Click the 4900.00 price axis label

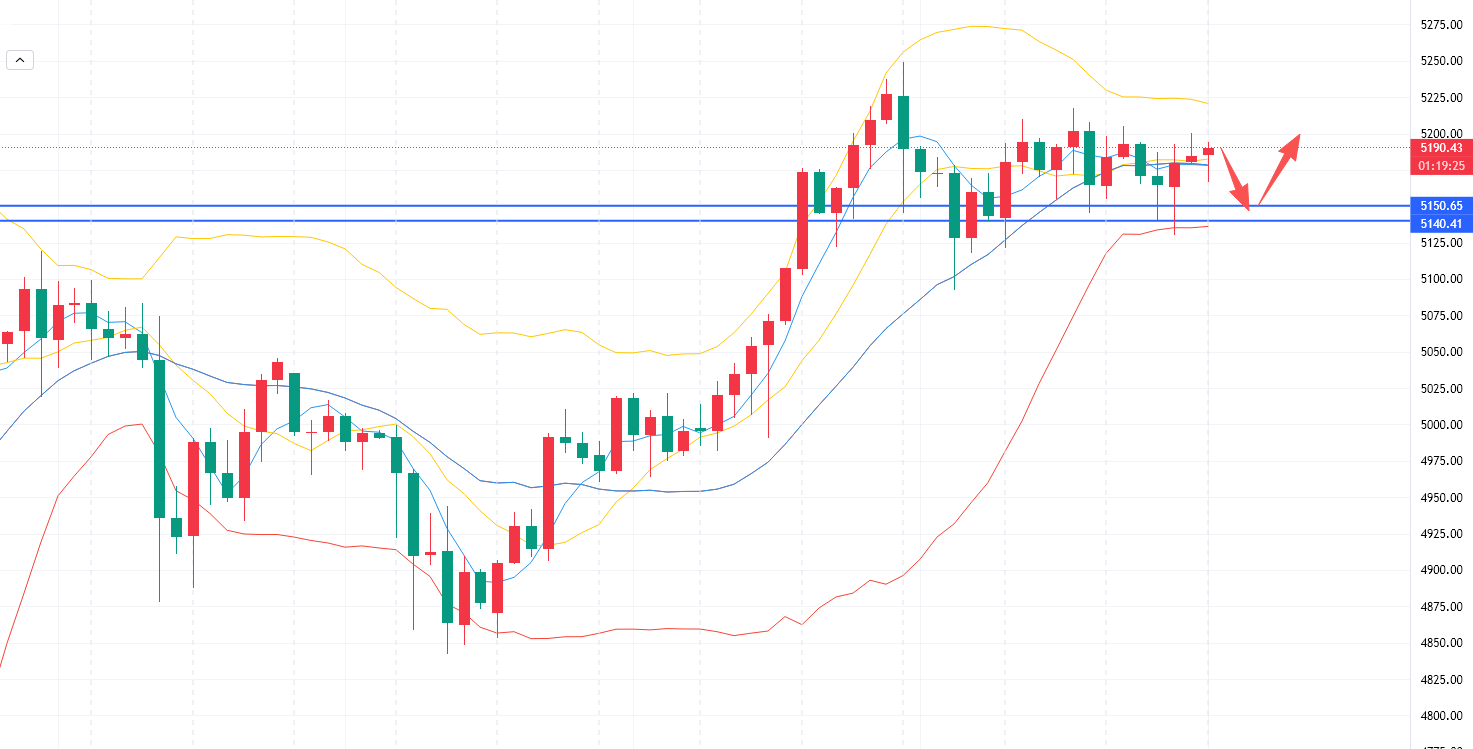pos(1441,570)
